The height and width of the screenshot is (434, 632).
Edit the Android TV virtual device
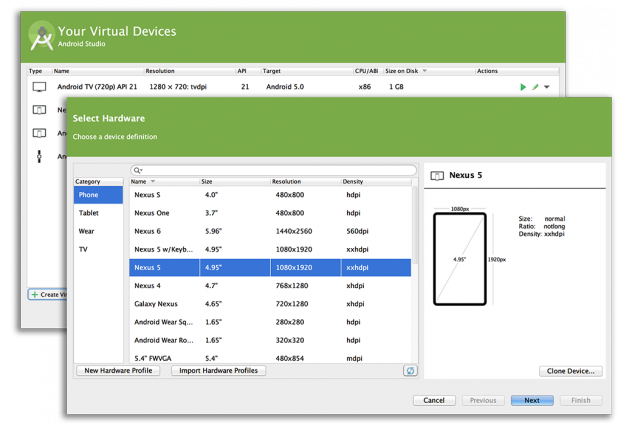[535, 87]
